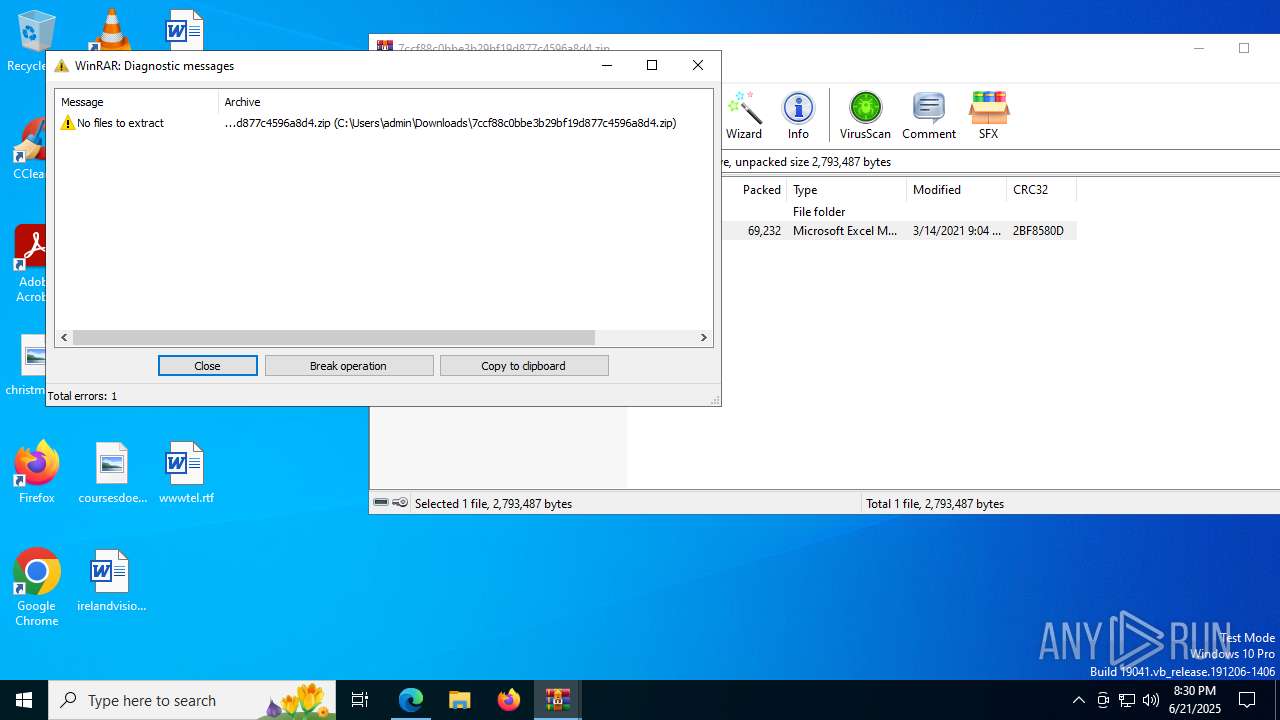Click the taskbar clock showing 8:30 PM
Screen dimensions: 1280x720
pyautogui.click(x=1195, y=700)
